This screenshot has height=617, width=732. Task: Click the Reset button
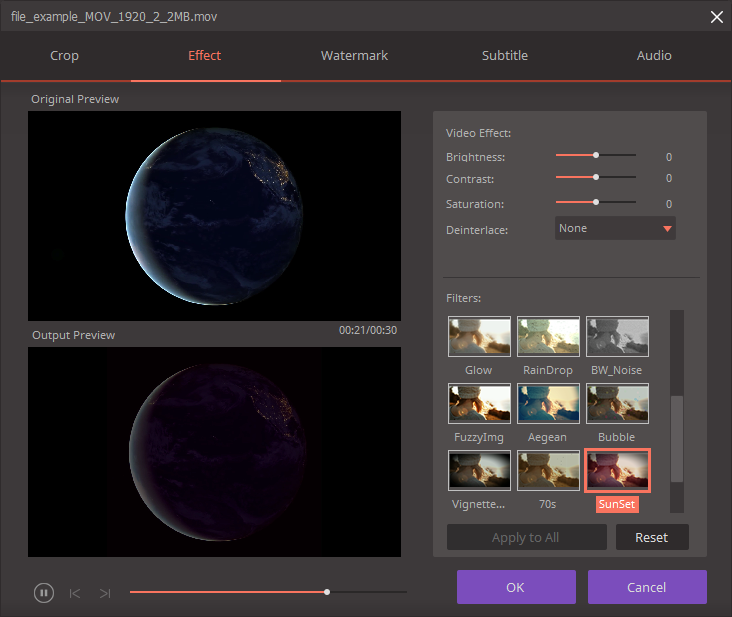[x=651, y=537]
